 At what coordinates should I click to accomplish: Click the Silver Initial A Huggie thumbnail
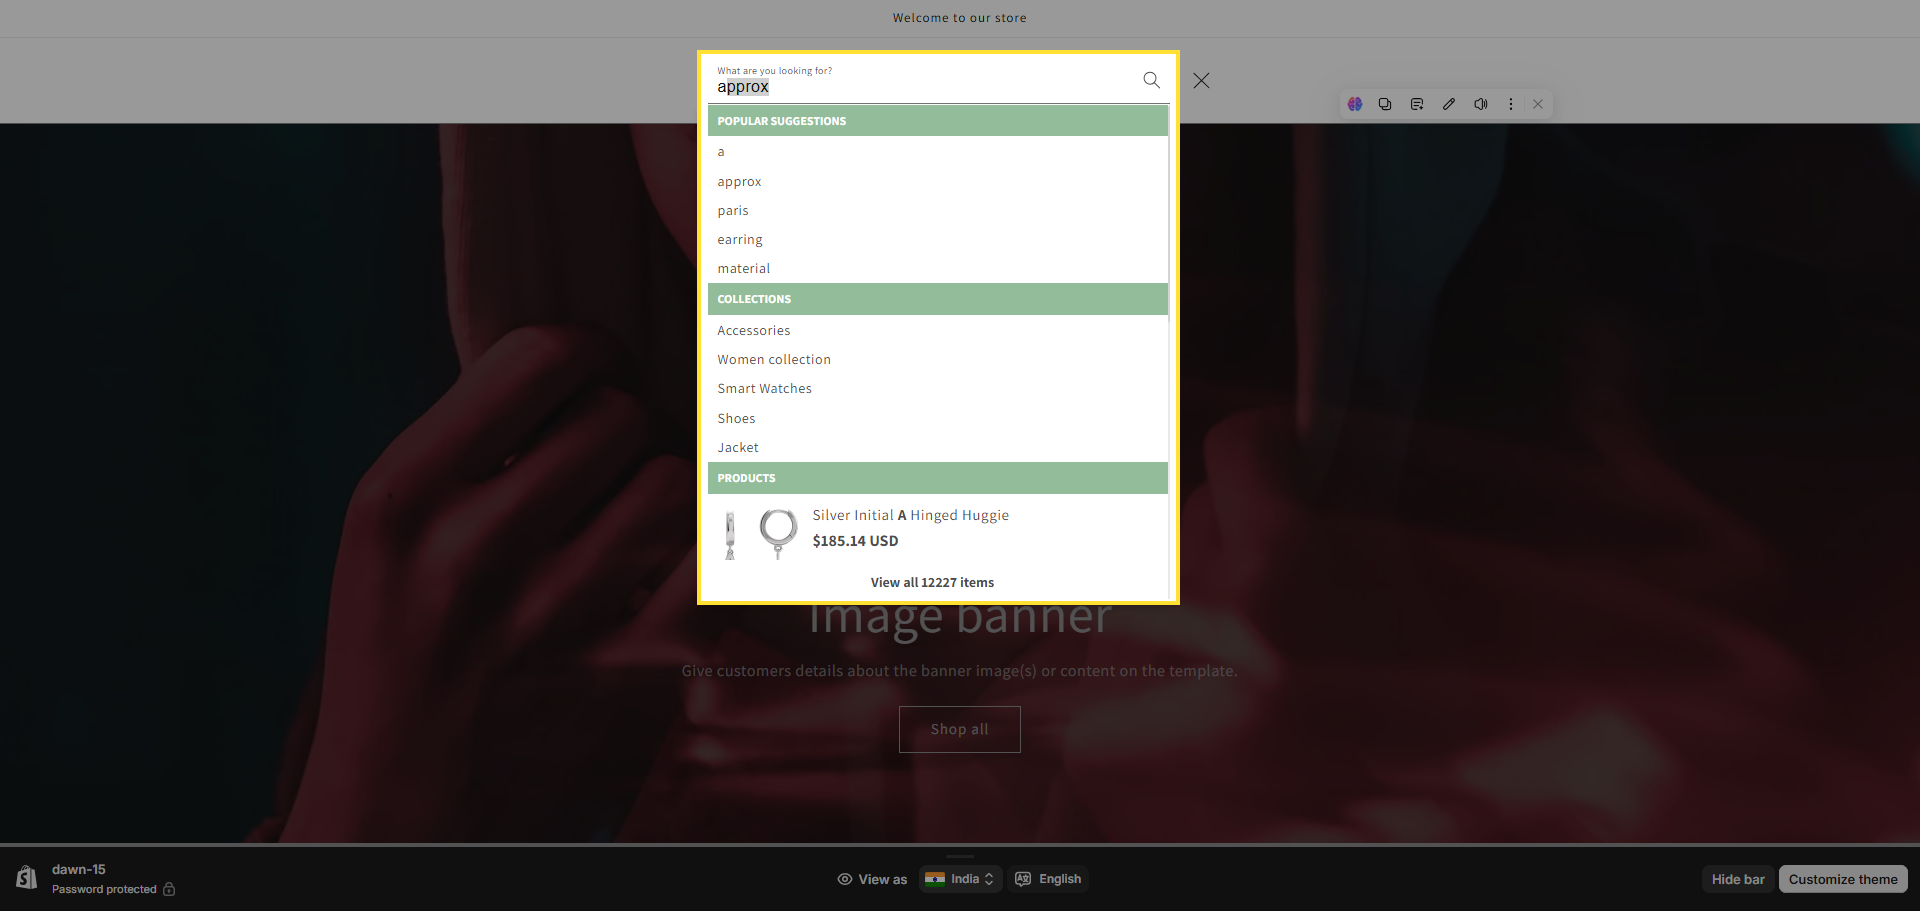click(x=760, y=533)
